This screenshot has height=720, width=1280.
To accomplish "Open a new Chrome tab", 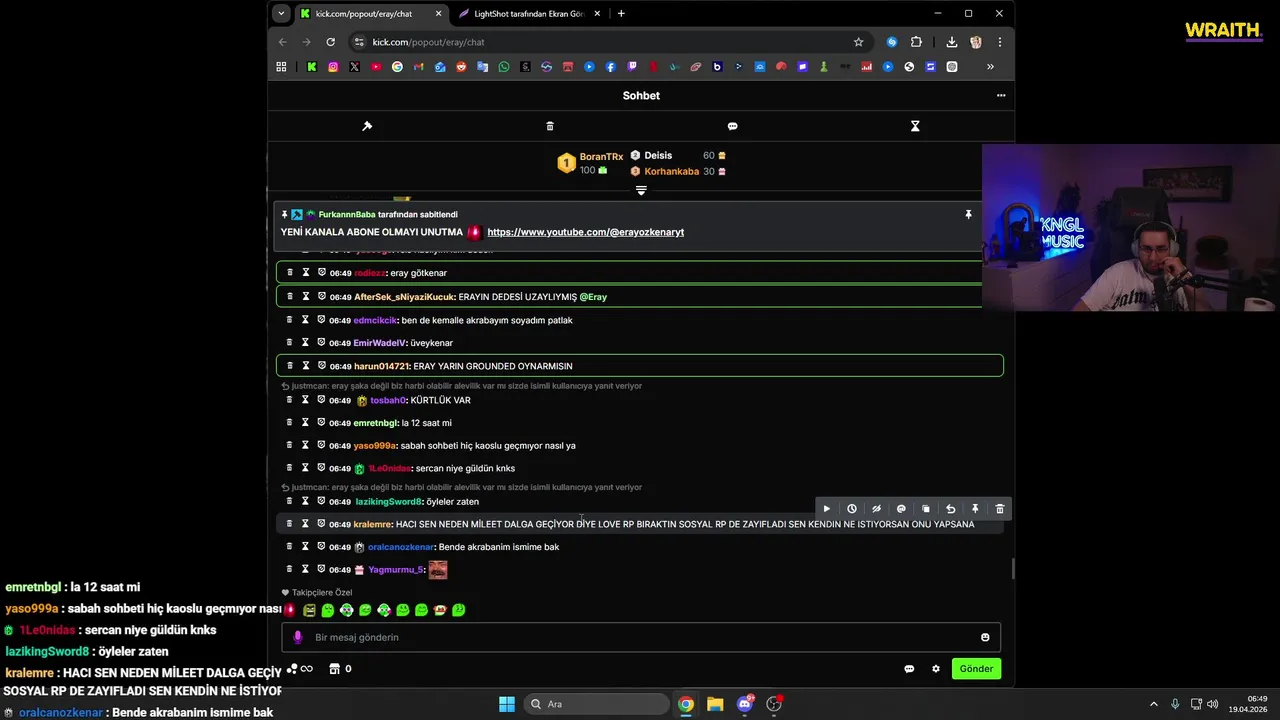I will [621, 14].
